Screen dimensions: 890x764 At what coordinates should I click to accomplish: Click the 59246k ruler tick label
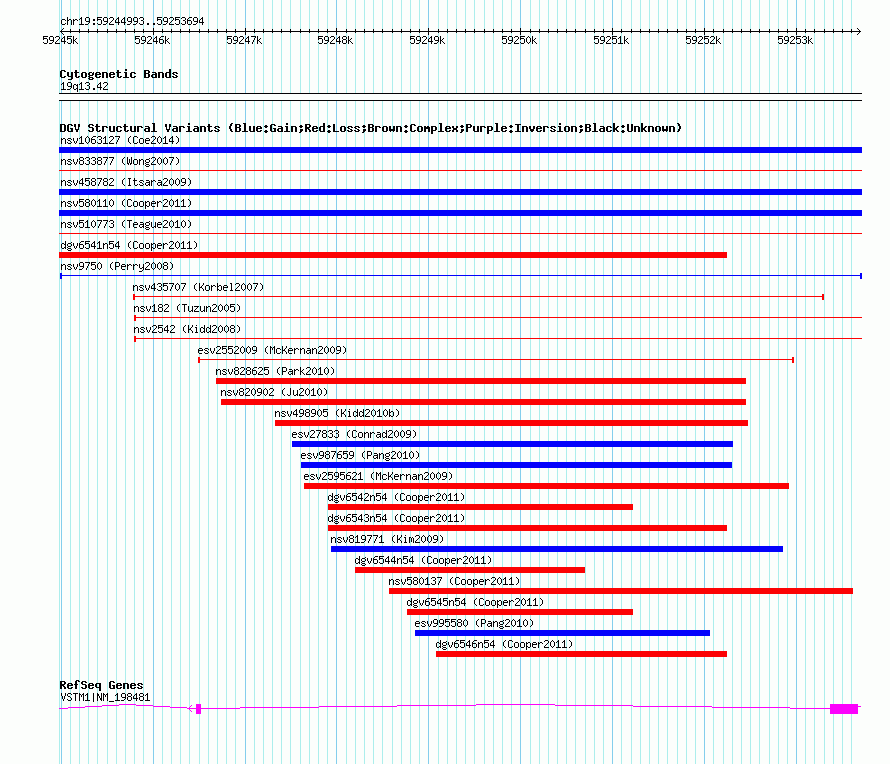[152, 40]
